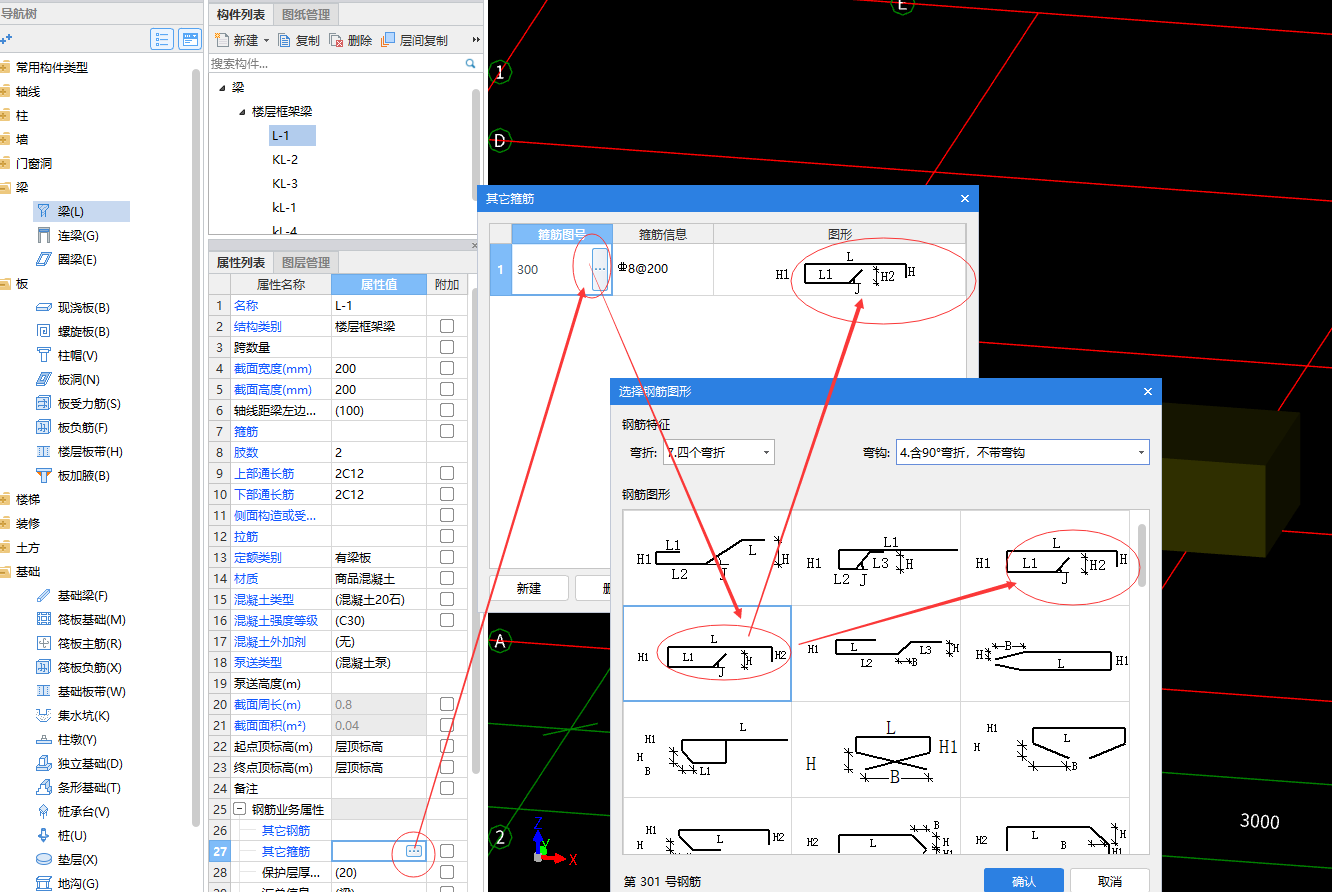
Task: Select 基础板带(W) foundation strip item
Action: [x=91, y=691]
